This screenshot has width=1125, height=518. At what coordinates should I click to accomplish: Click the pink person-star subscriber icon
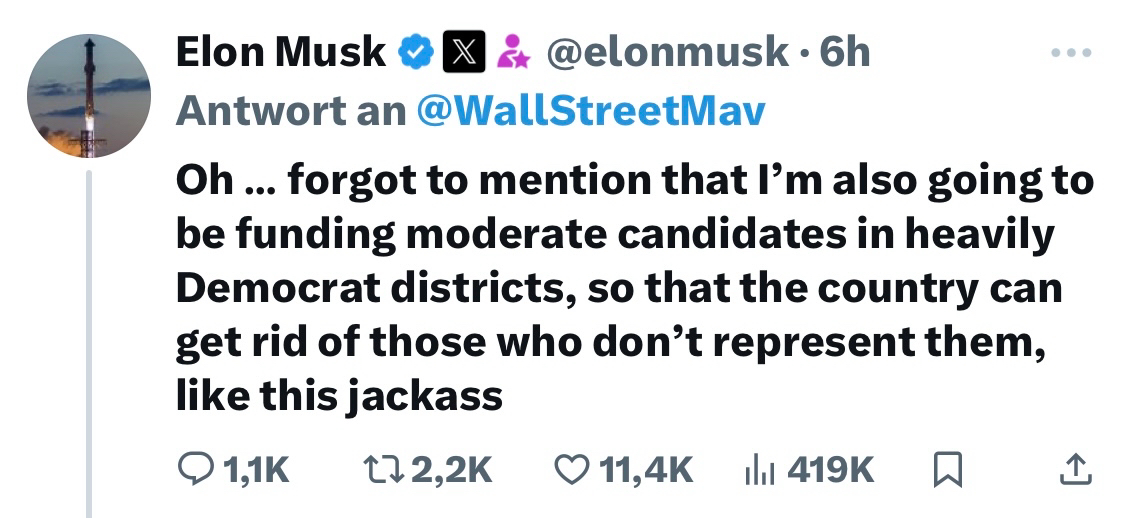tap(514, 52)
